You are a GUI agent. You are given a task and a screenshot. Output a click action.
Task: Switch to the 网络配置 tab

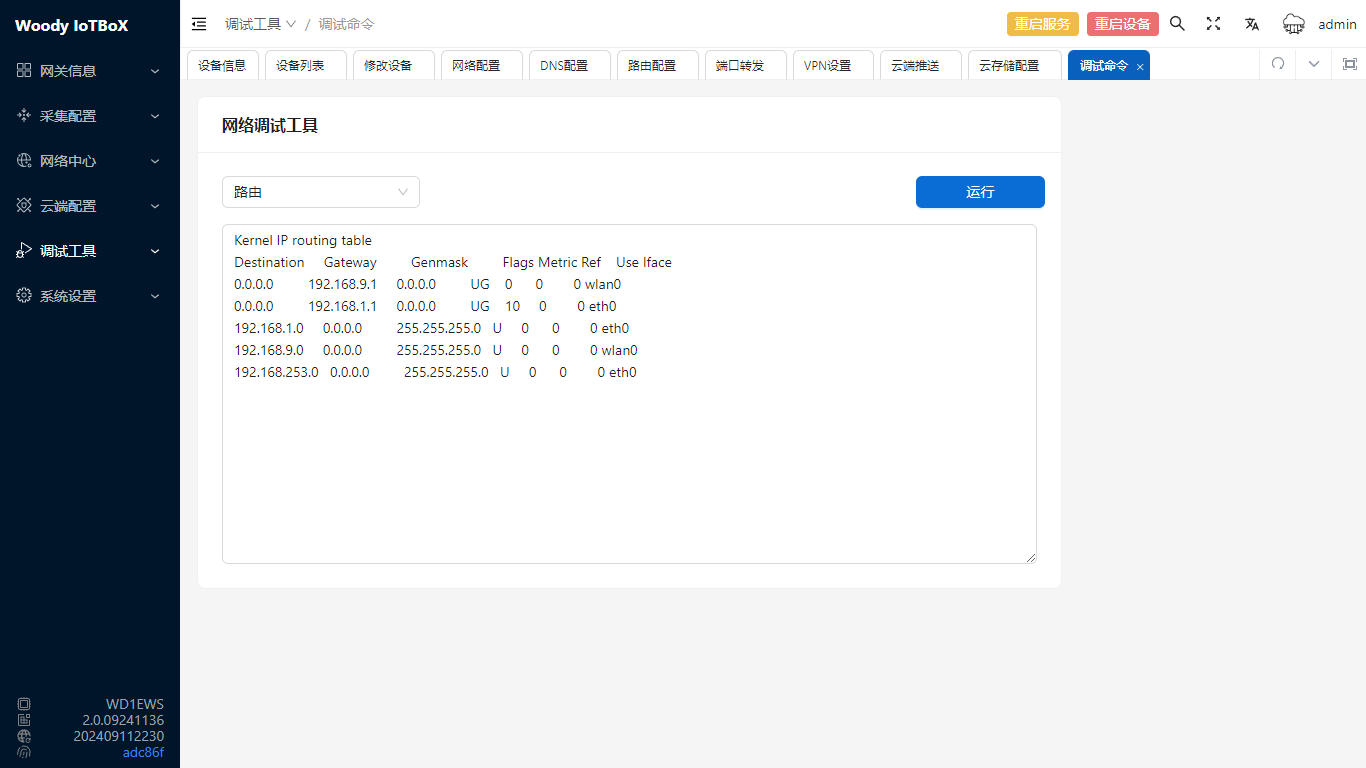pyautogui.click(x=476, y=65)
